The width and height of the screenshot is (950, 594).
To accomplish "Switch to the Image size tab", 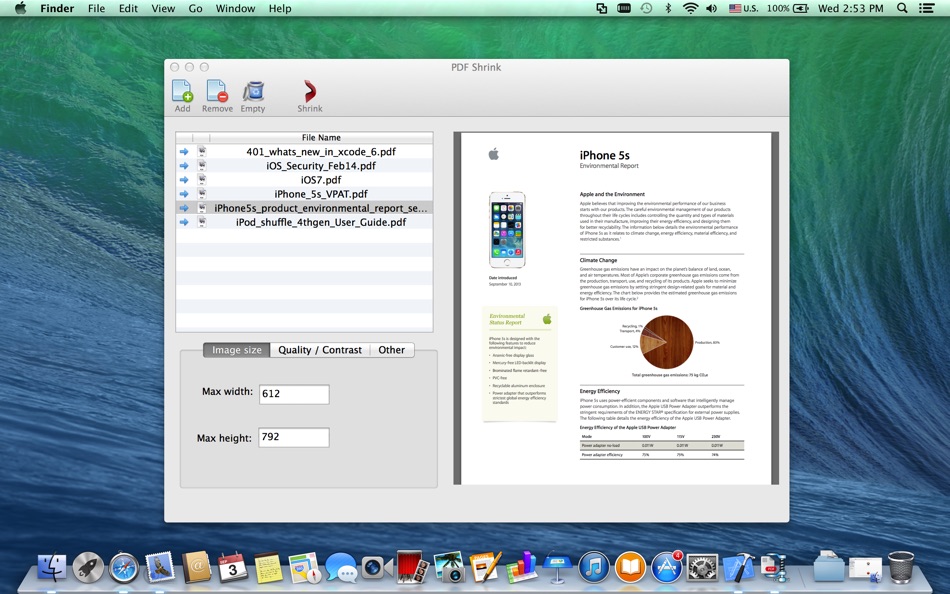I will (x=236, y=350).
